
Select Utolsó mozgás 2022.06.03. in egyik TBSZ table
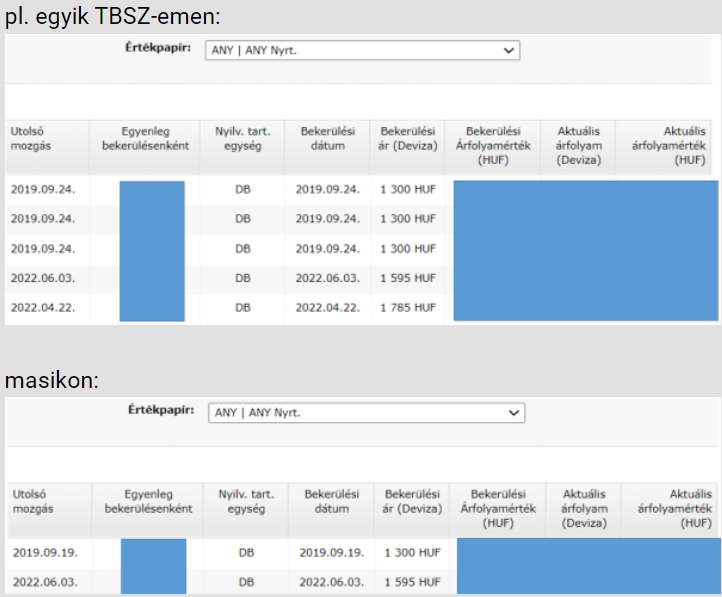click(x=43, y=278)
